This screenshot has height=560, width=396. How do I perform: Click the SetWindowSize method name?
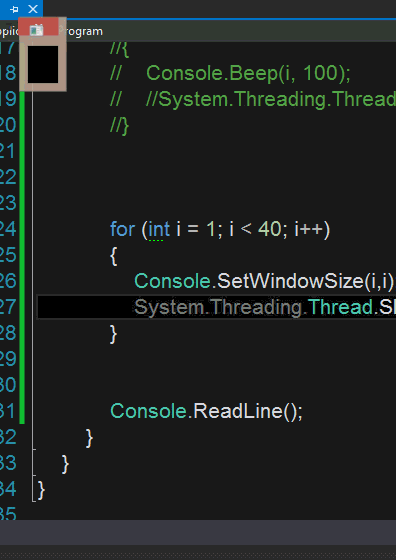pyautogui.click(x=290, y=281)
